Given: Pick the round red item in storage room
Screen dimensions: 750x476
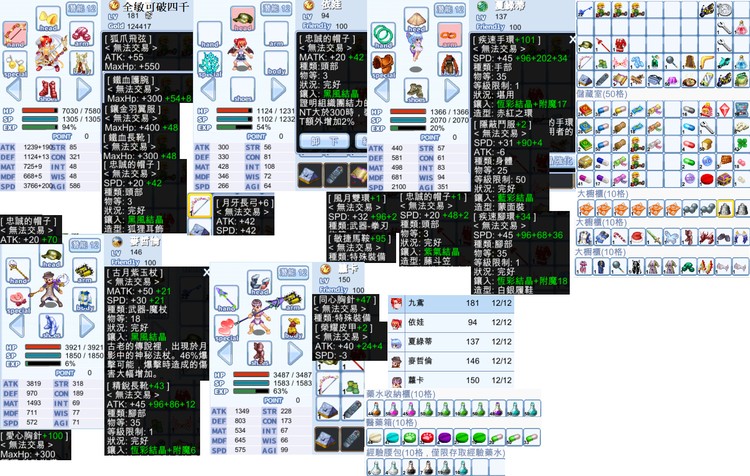Looking at the screenshot, I should (x=707, y=179).
